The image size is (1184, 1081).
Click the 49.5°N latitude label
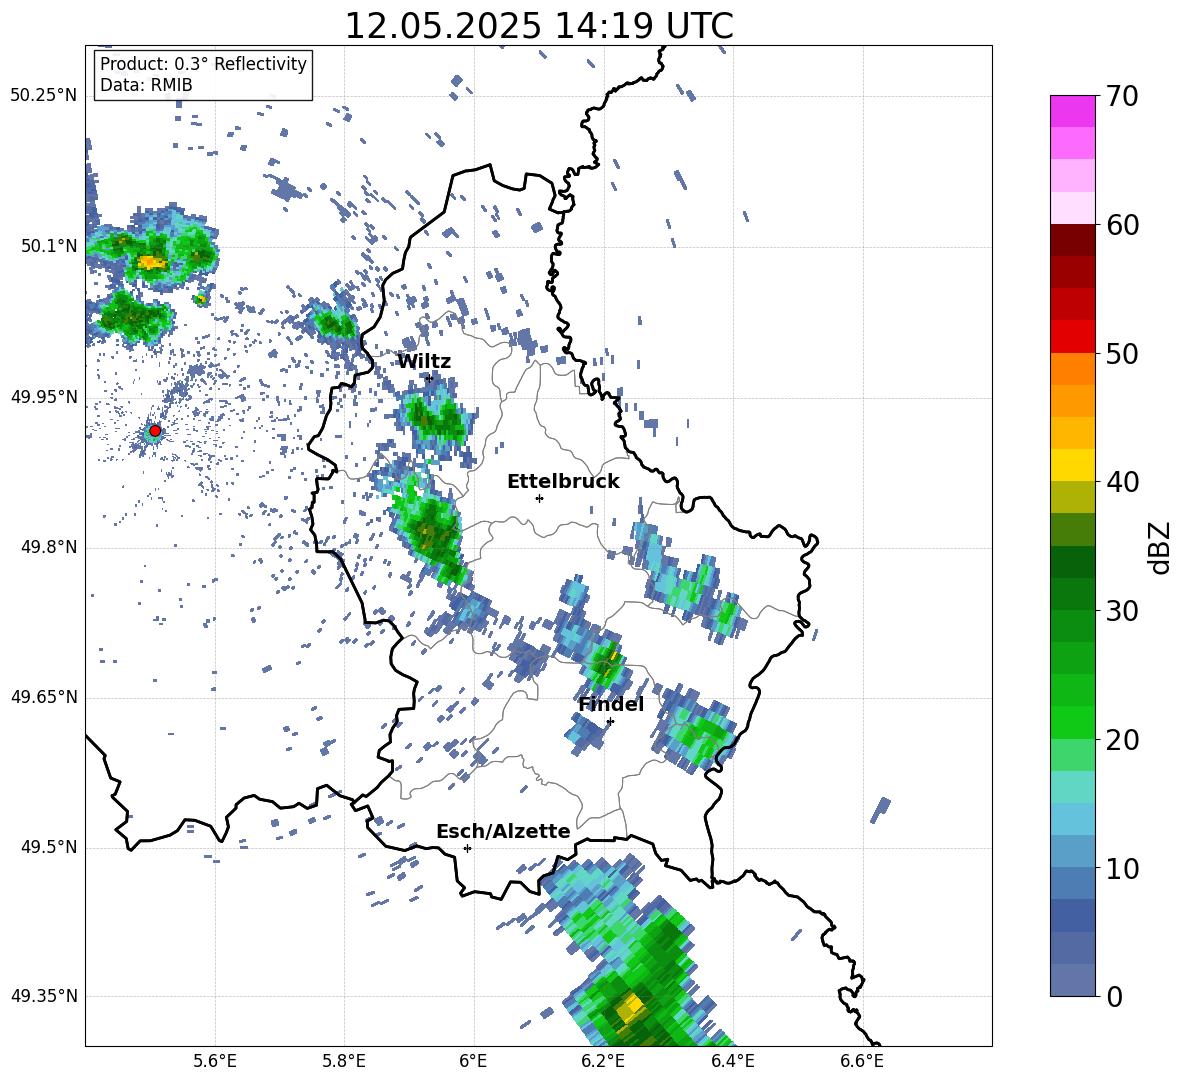(x=49, y=848)
